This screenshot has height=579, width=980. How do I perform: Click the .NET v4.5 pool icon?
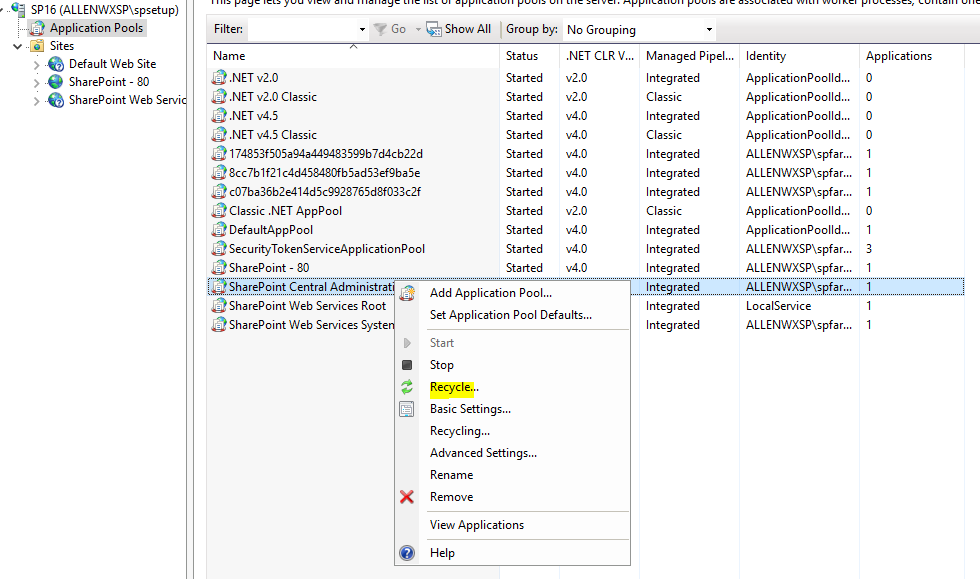[x=219, y=116]
